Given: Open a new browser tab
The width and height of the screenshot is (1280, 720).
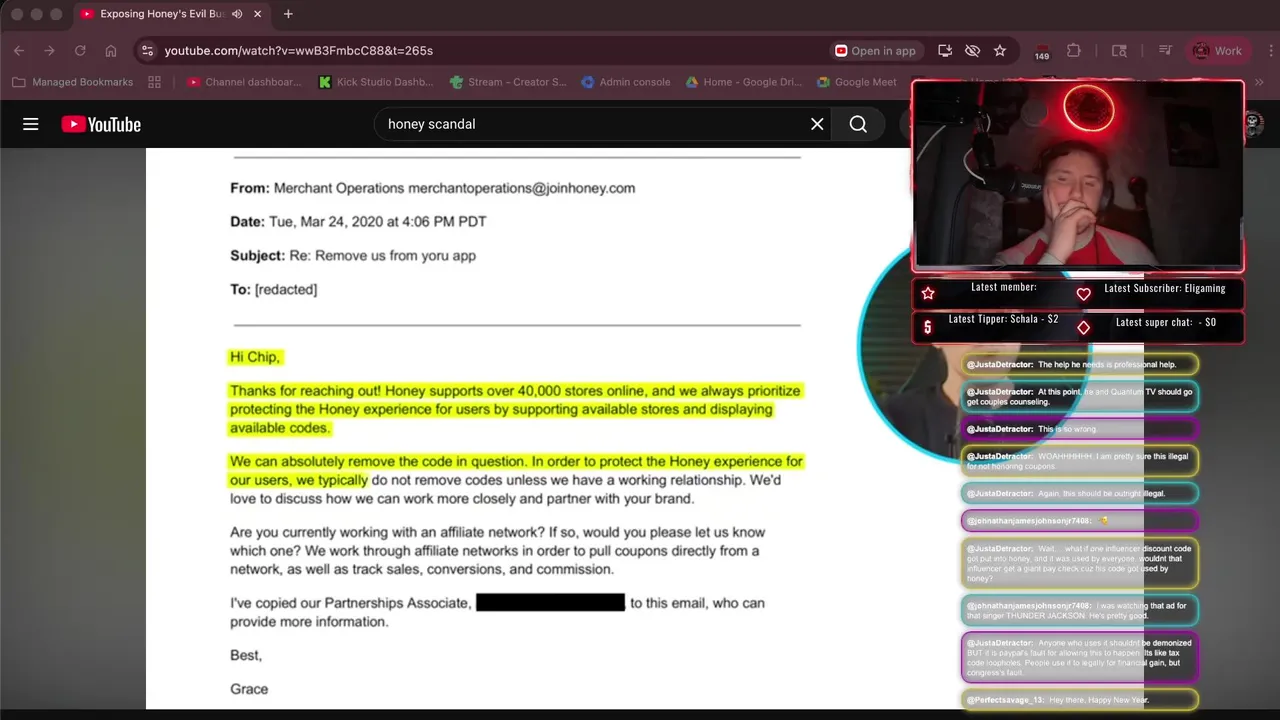Looking at the screenshot, I should (x=288, y=14).
